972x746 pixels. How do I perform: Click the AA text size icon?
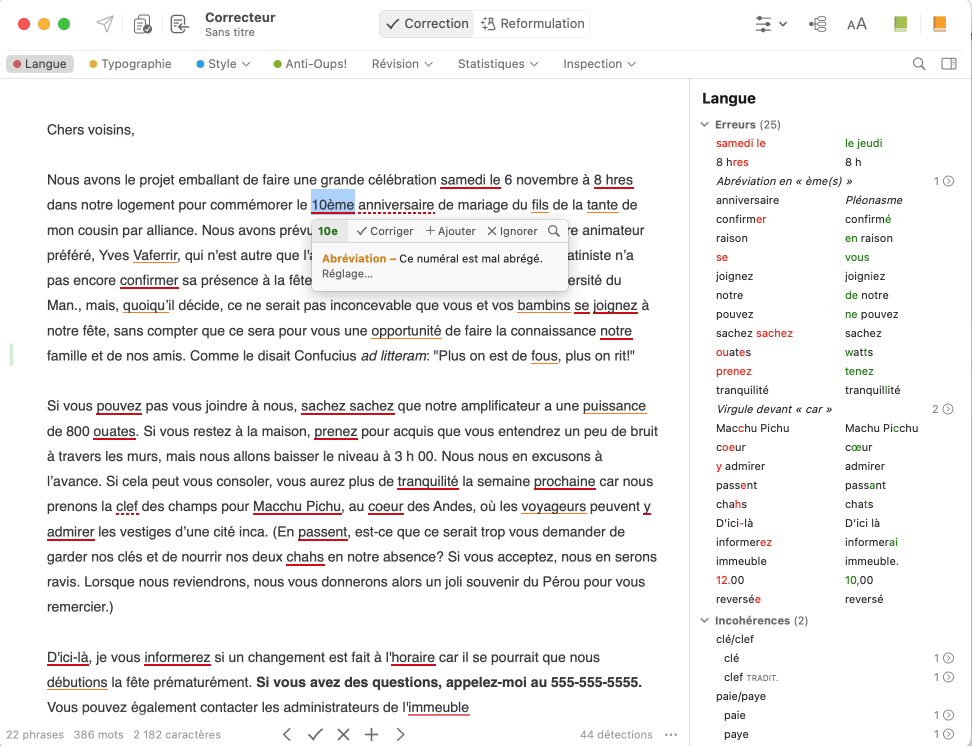[857, 24]
